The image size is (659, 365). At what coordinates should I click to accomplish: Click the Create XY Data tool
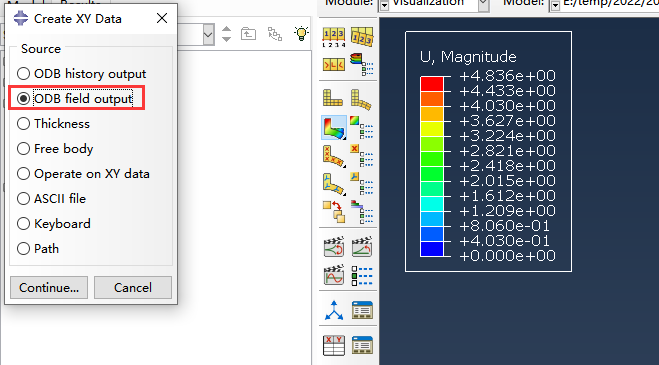334,345
